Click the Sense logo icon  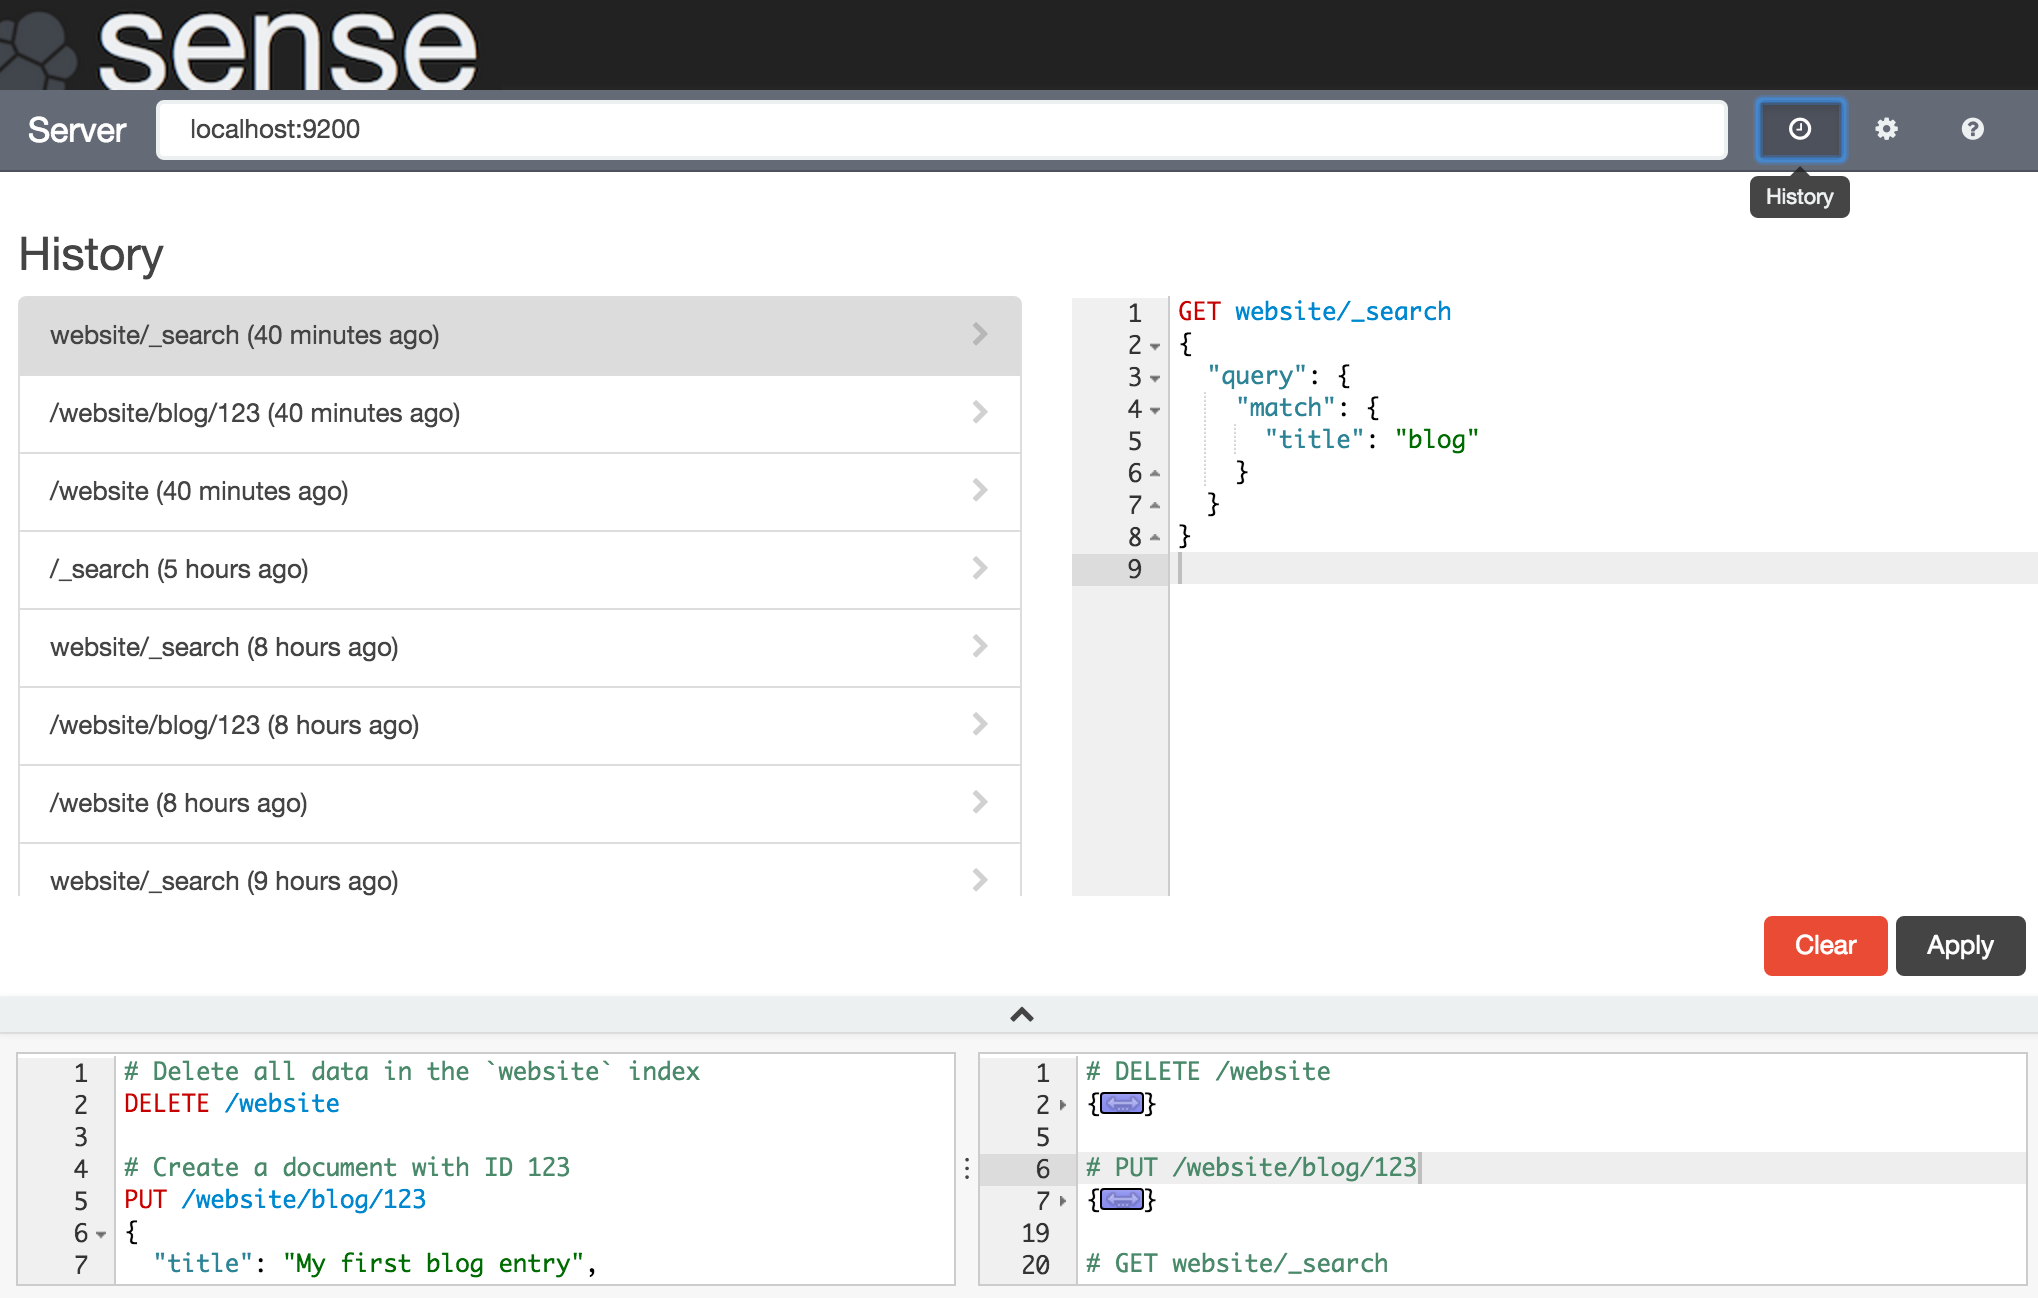38,52
